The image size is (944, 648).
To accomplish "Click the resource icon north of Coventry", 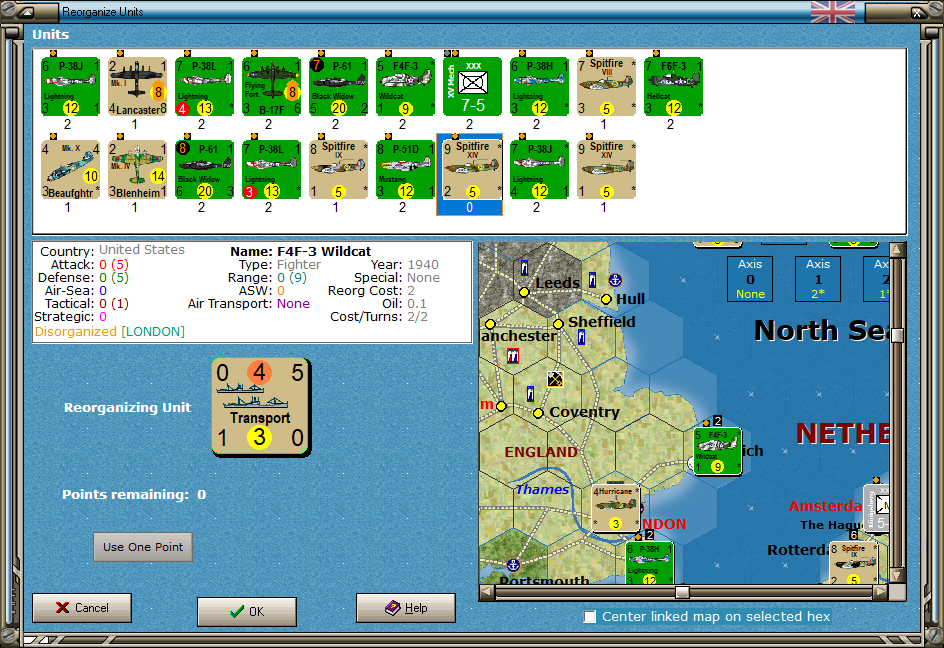I will click(555, 379).
